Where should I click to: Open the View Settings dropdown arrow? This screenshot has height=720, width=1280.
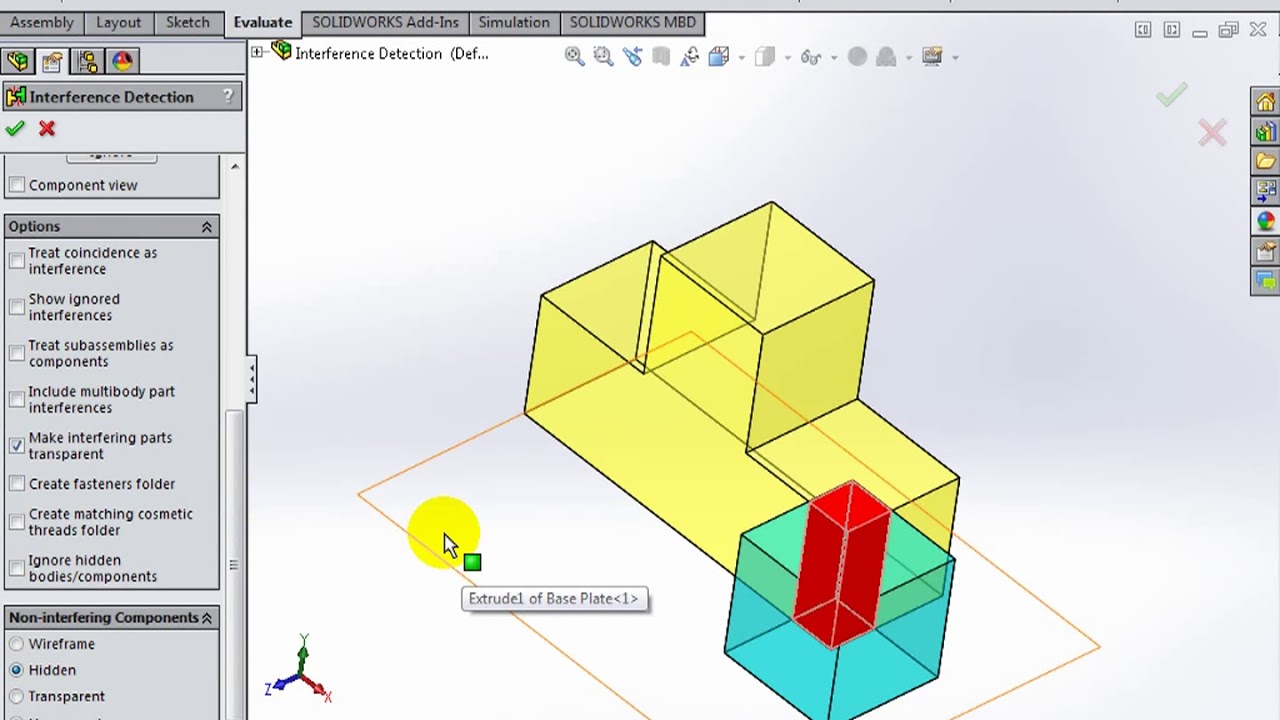tap(955, 58)
